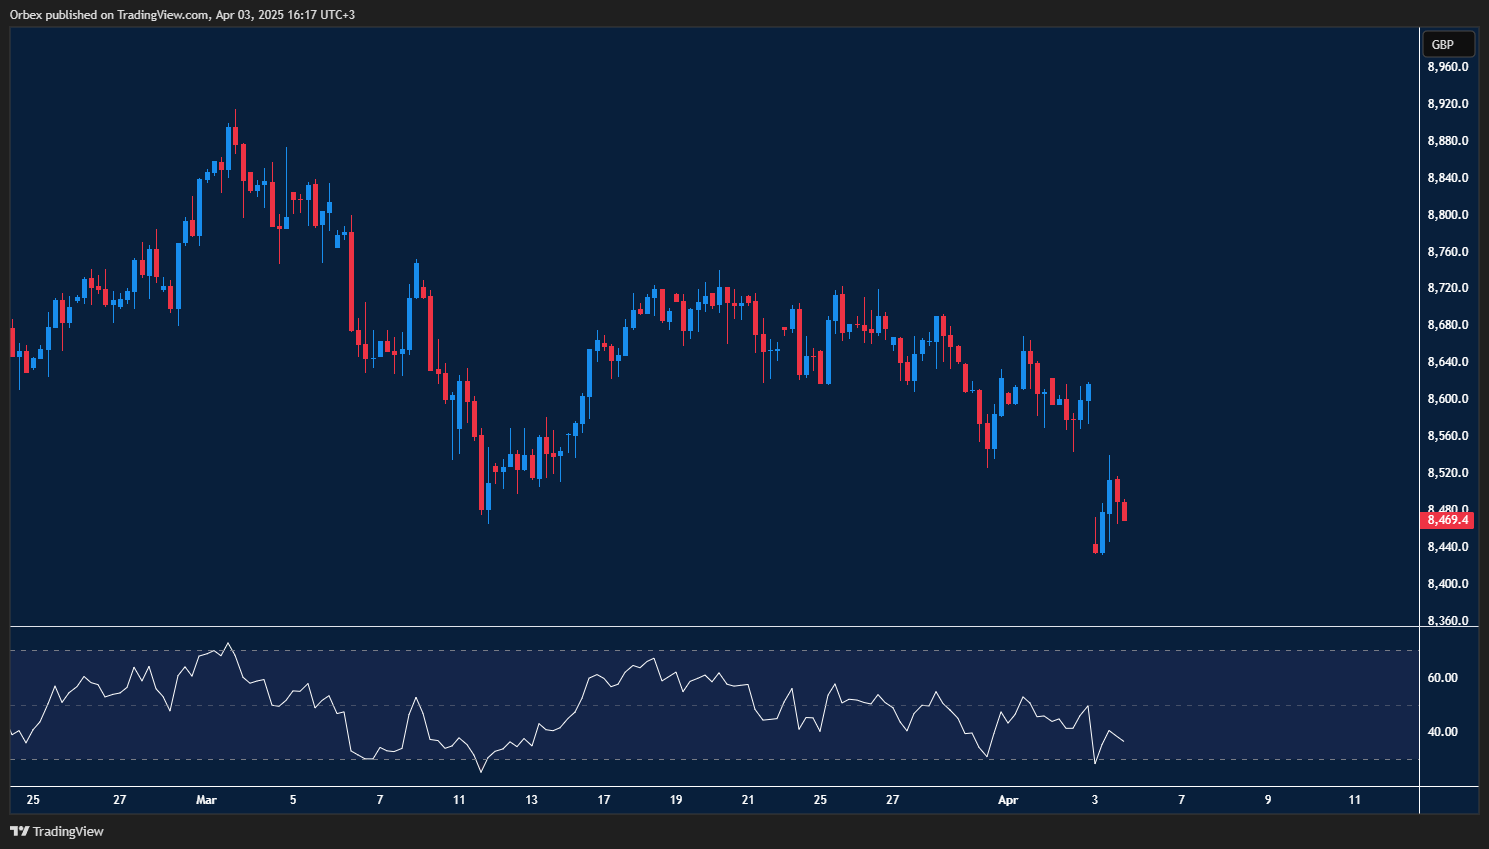This screenshot has height=849, width=1489.
Task: Click the TradingView logo icon
Action: 17,831
